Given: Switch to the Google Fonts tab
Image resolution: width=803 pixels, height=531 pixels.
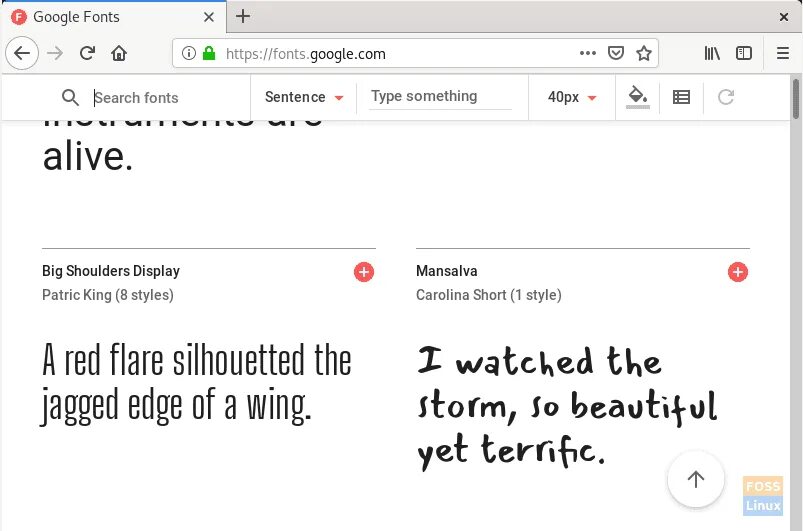Looking at the screenshot, I should [x=113, y=17].
